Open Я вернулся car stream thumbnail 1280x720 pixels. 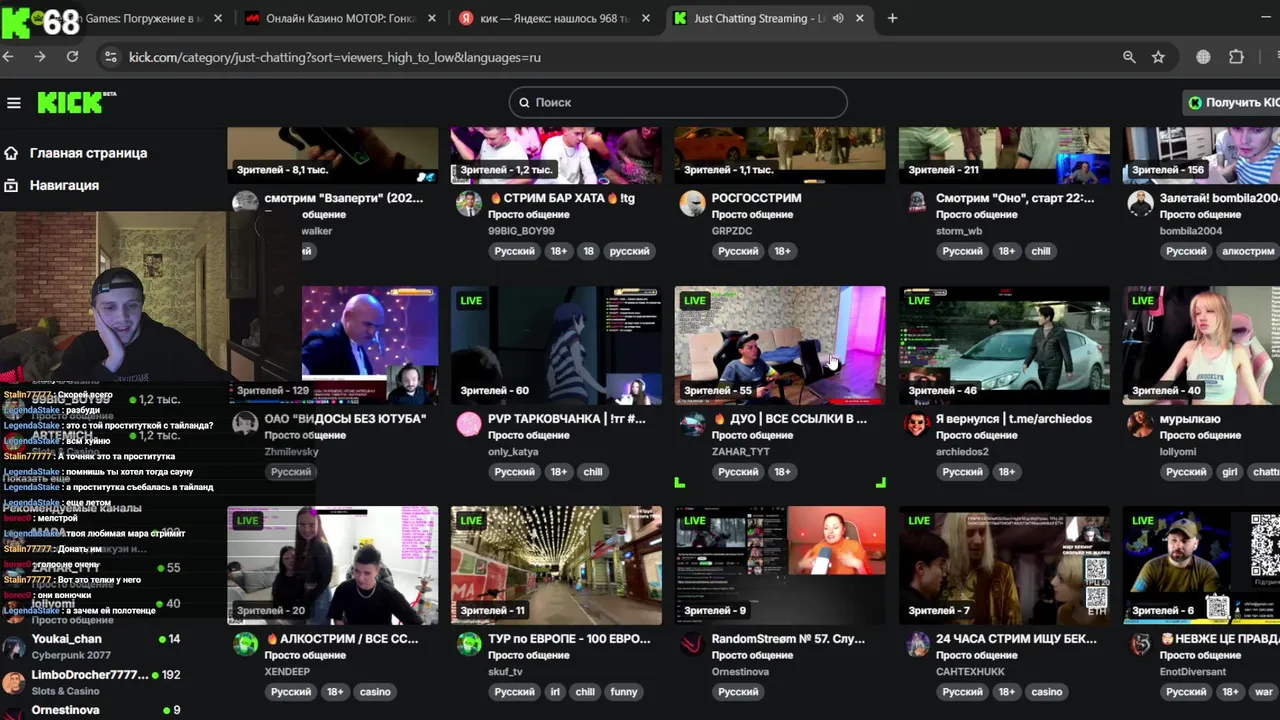(1004, 345)
